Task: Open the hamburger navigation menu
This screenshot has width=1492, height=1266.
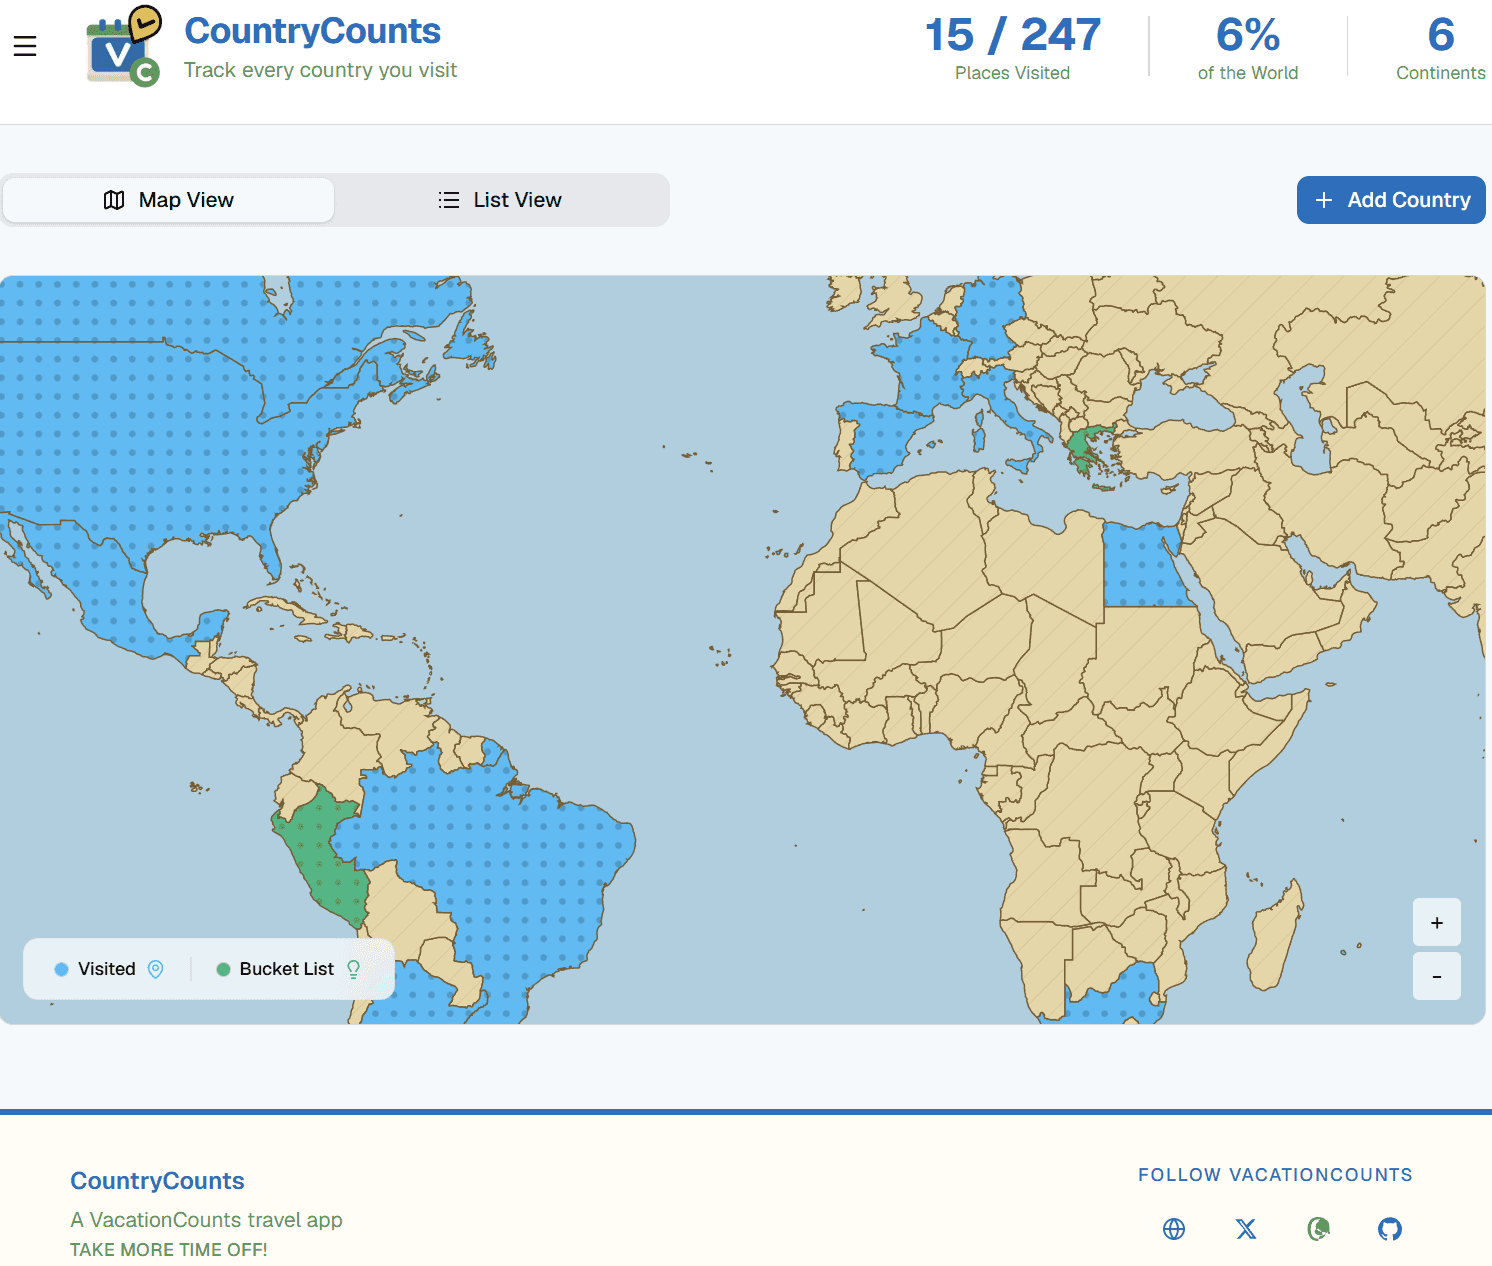Action: (25, 46)
